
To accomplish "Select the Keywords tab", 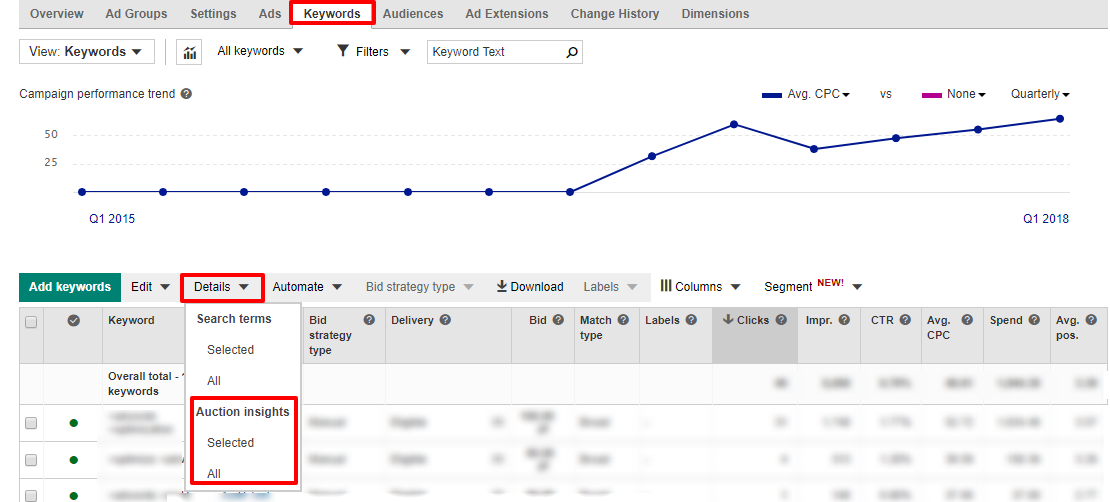I will 332,13.
